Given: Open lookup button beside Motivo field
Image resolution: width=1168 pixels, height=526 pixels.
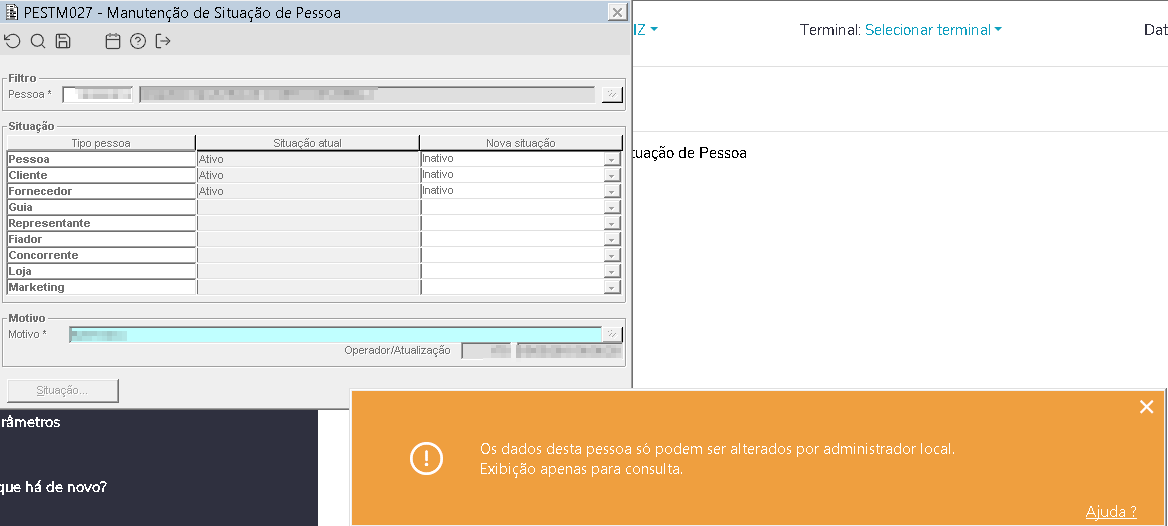Looking at the screenshot, I should pyautogui.click(x=612, y=334).
